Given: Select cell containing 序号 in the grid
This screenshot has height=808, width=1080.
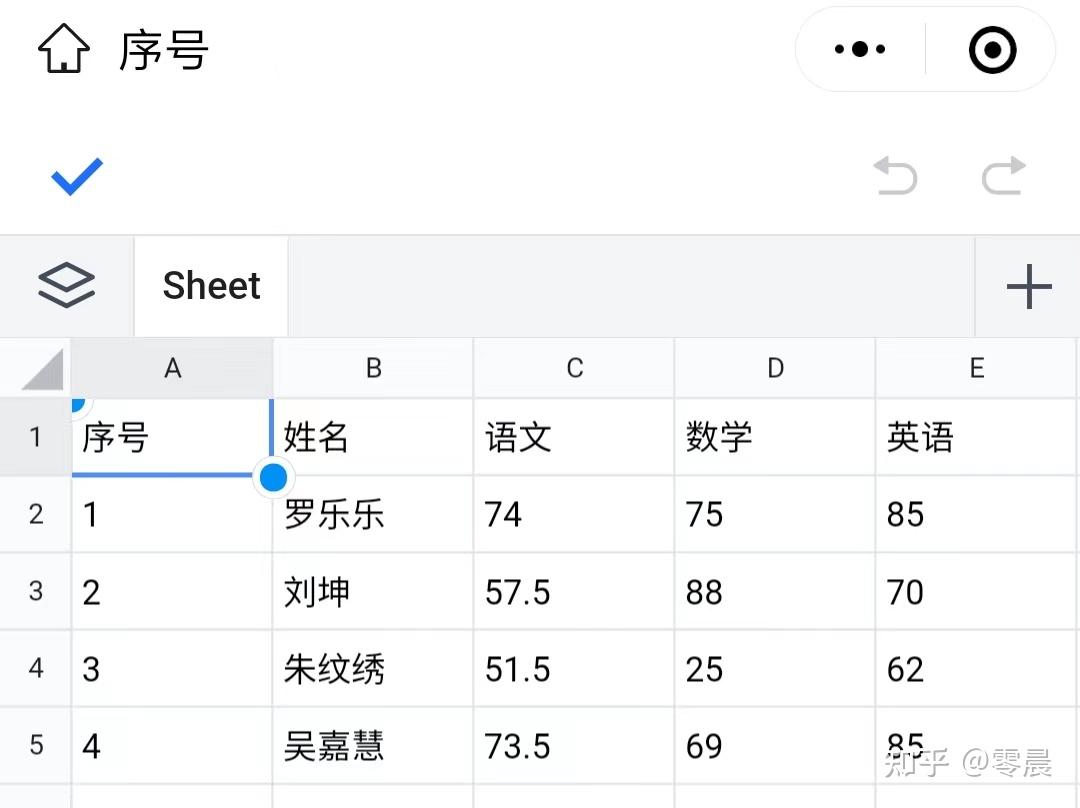Looking at the screenshot, I should [x=172, y=437].
